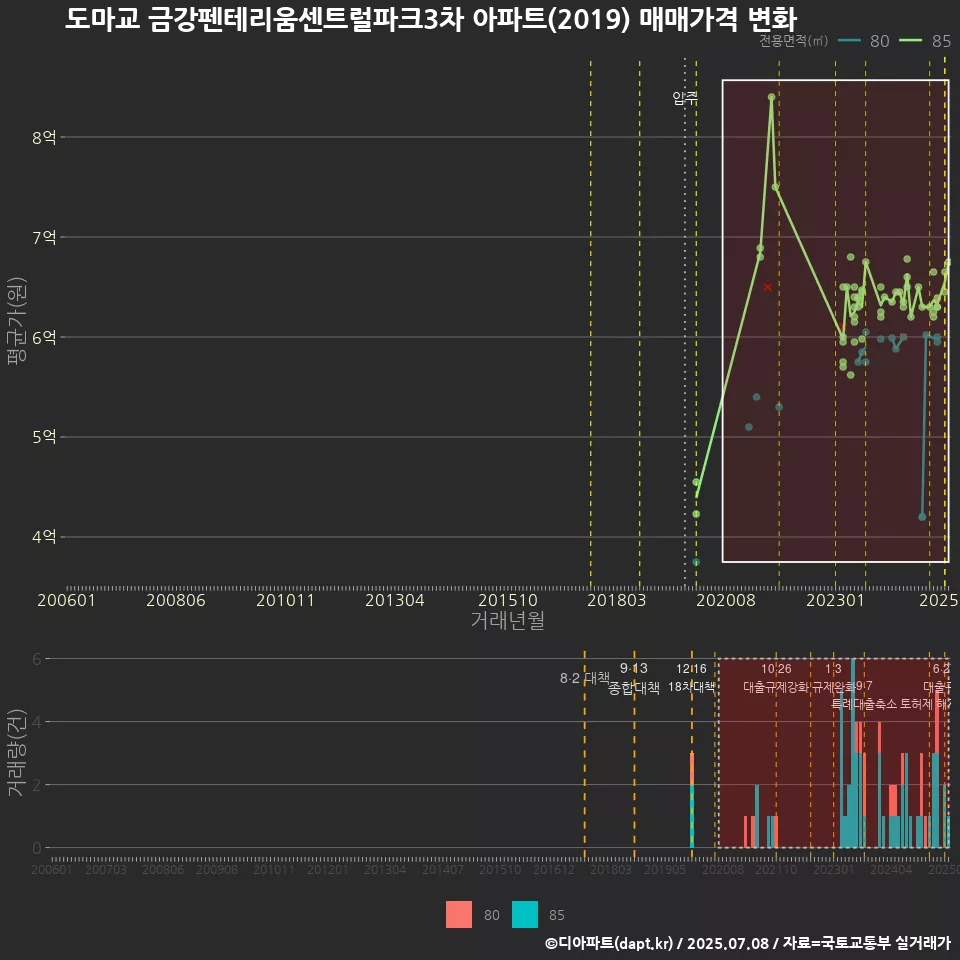
Task: Click the green 85 line swatch in top legend
Action: 910,41
